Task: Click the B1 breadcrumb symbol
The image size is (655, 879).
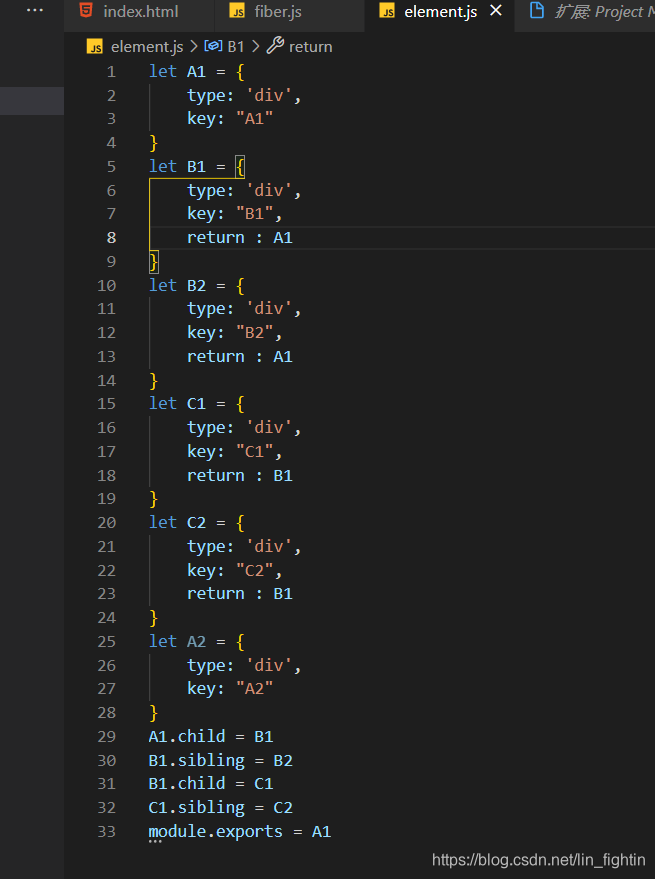Action: tap(236, 47)
